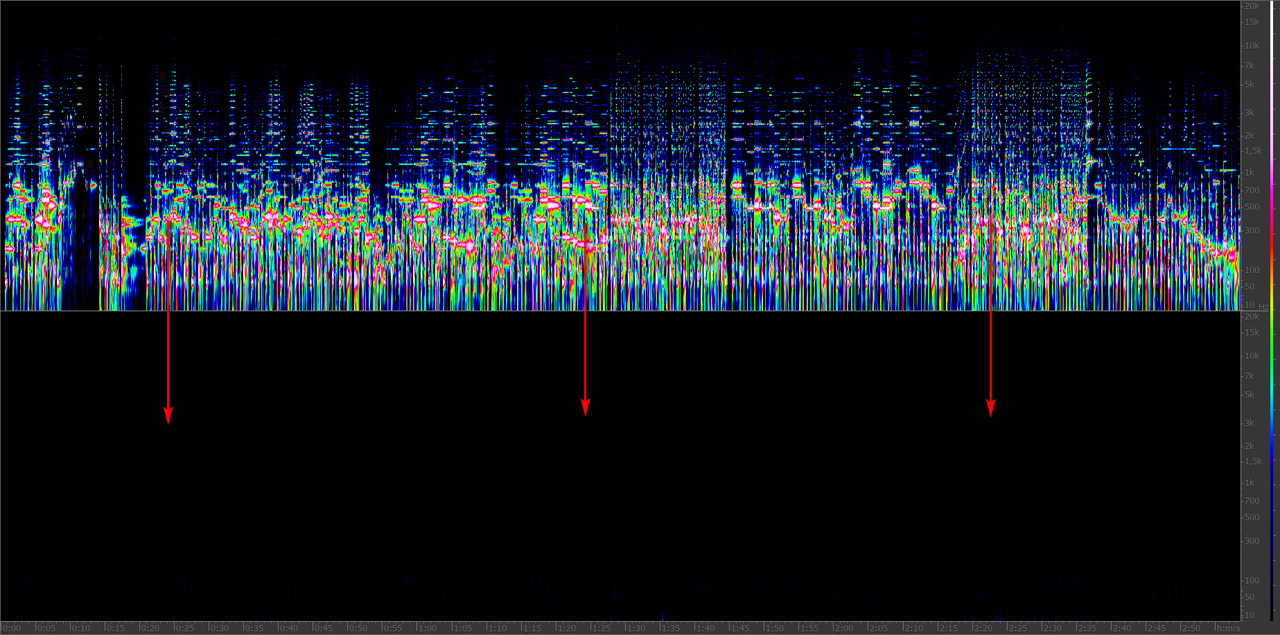The width and height of the screenshot is (1280, 635).
Task: Click the 2:15 mark on the time ruler
Action: tap(947, 628)
